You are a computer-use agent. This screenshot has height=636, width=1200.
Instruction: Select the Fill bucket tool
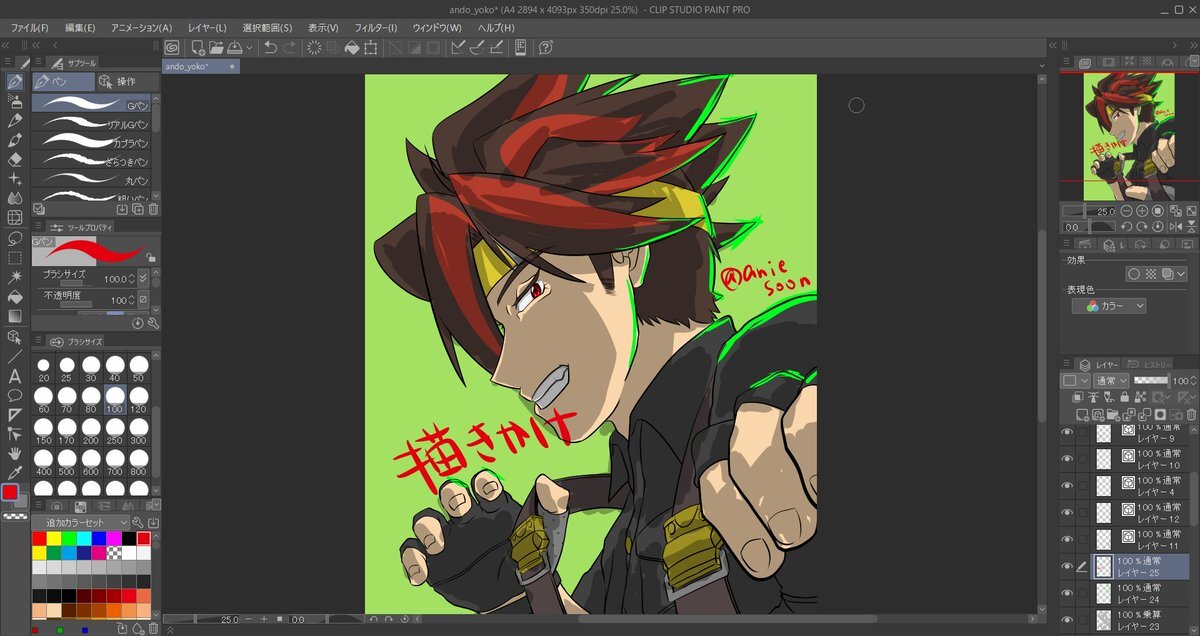click(15, 297)
